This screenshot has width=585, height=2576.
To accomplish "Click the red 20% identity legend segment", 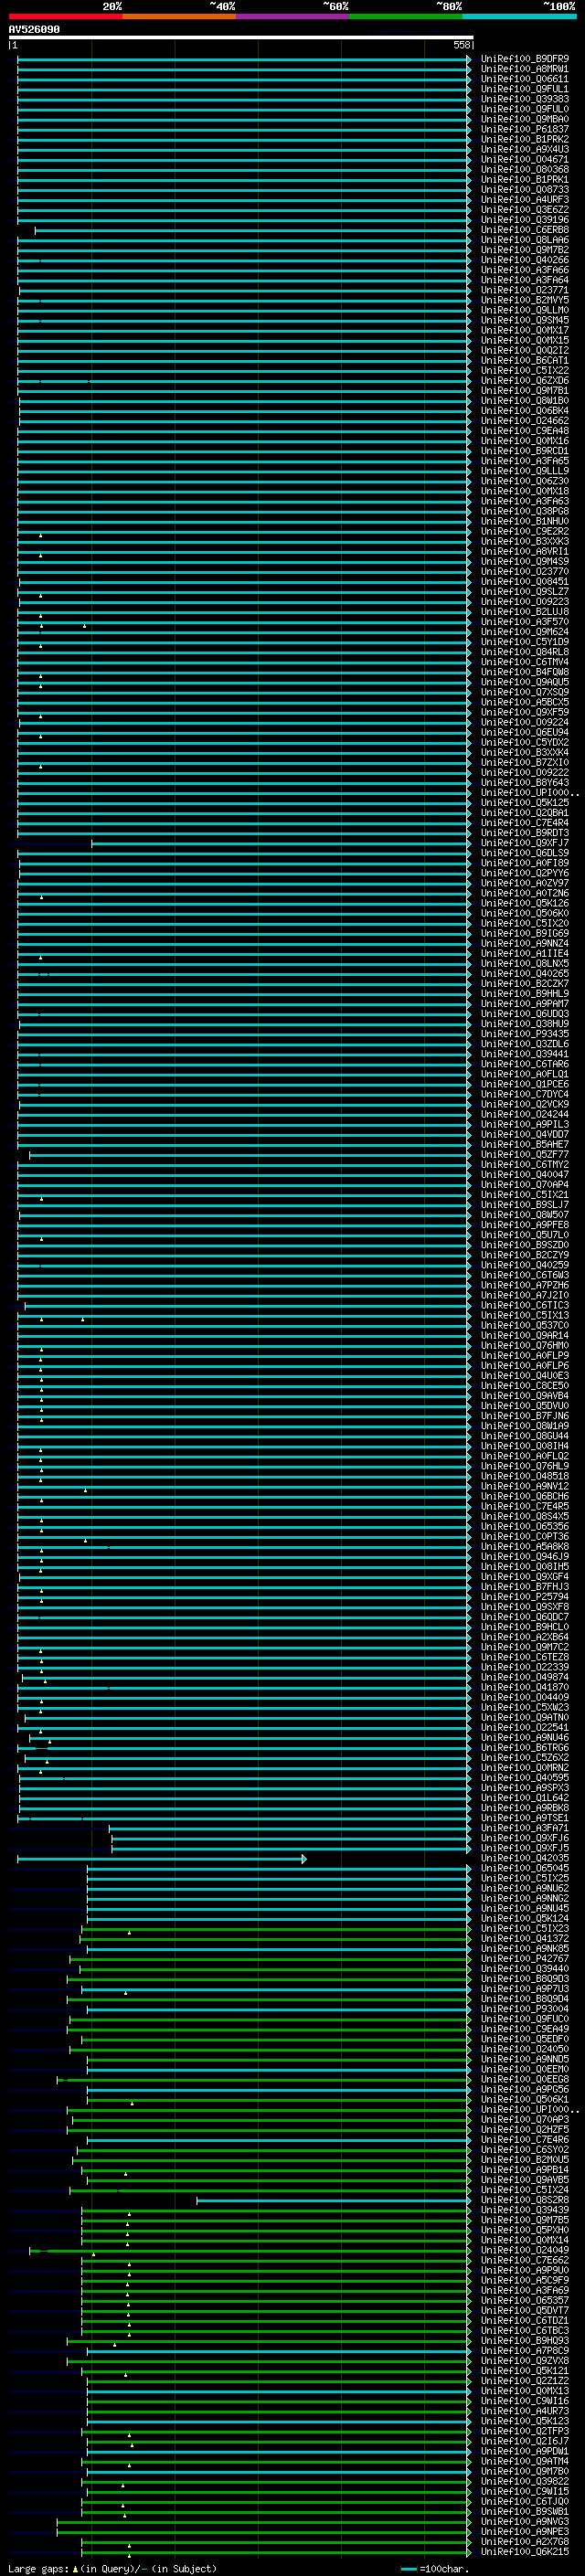I will pos(66,16).
